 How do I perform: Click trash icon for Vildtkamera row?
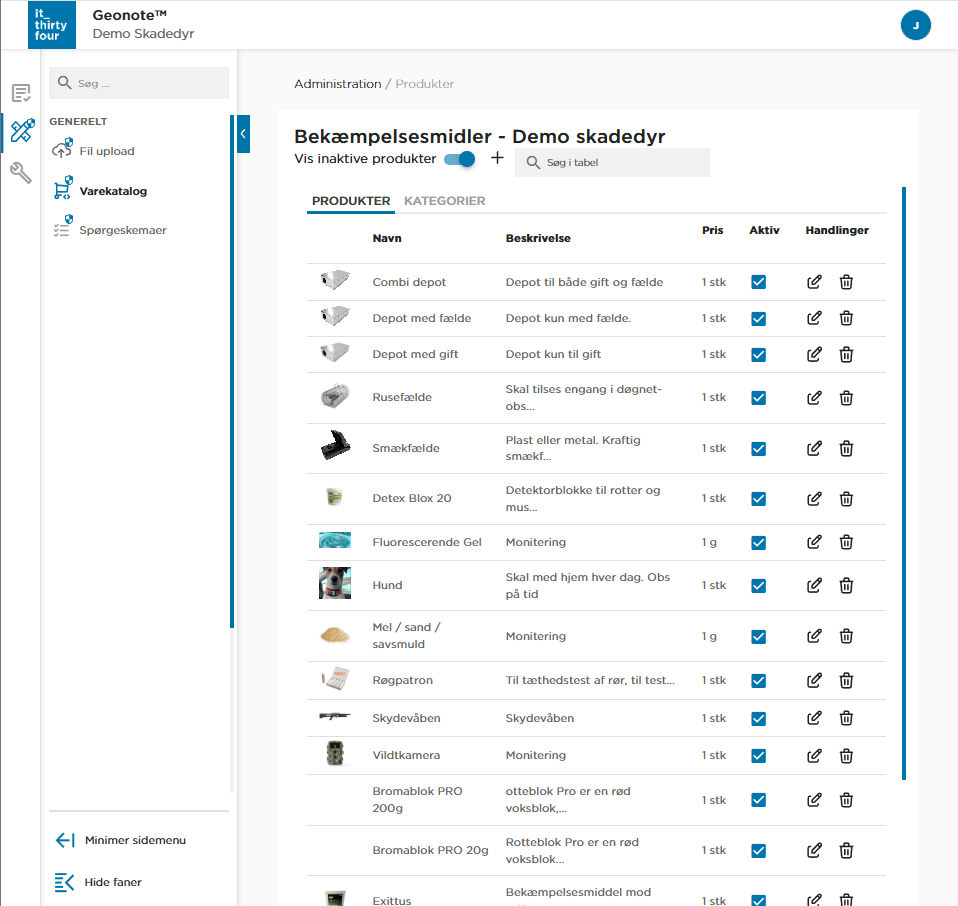click(x=846, y=755)
